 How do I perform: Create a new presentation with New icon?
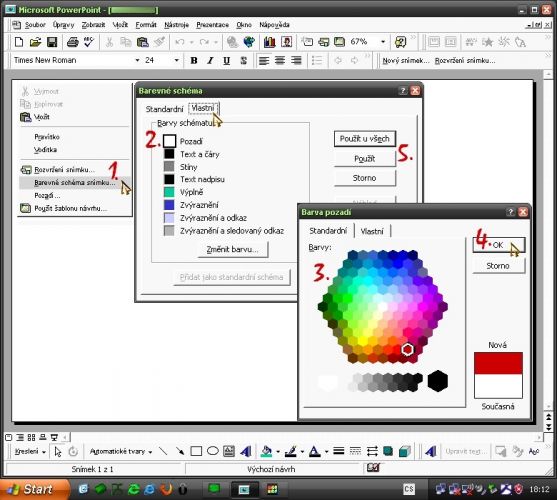coord(19,42)
